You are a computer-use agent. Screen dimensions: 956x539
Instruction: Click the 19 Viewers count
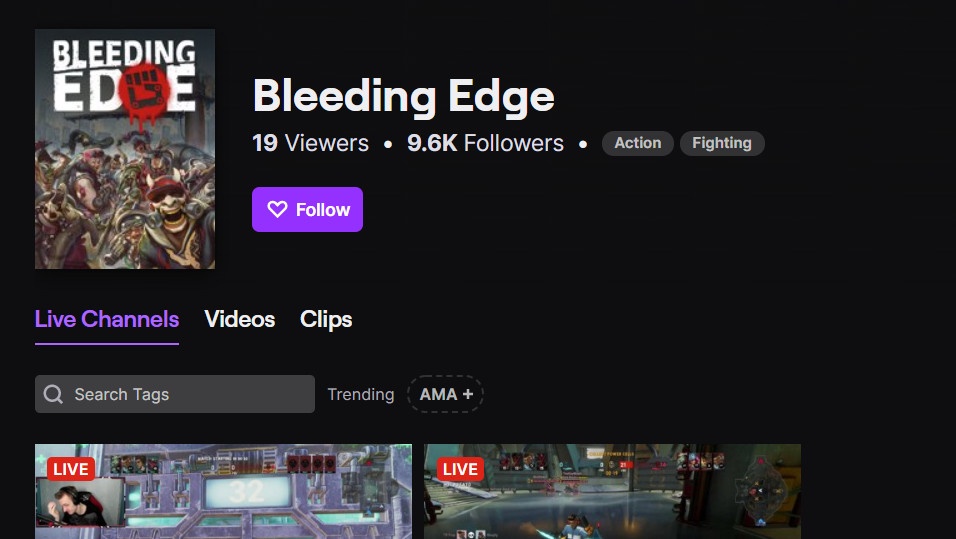pos(310,143)
